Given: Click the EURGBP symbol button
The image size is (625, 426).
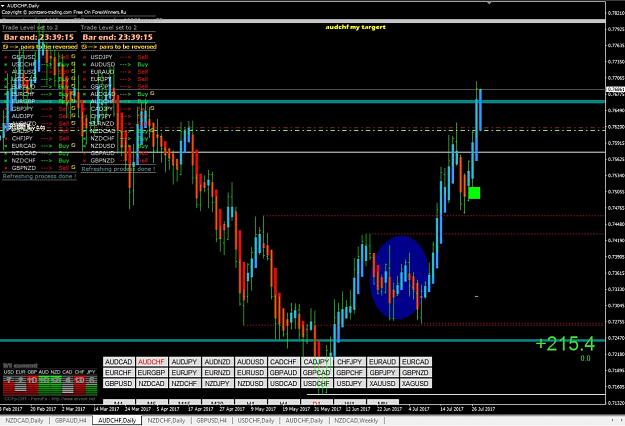Looking at the screenshot, I should (x=151, y=373).
